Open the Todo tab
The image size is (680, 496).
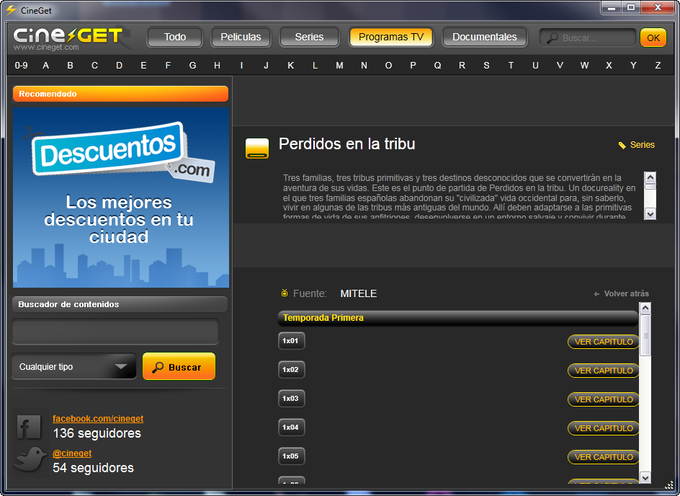(175, 37)
